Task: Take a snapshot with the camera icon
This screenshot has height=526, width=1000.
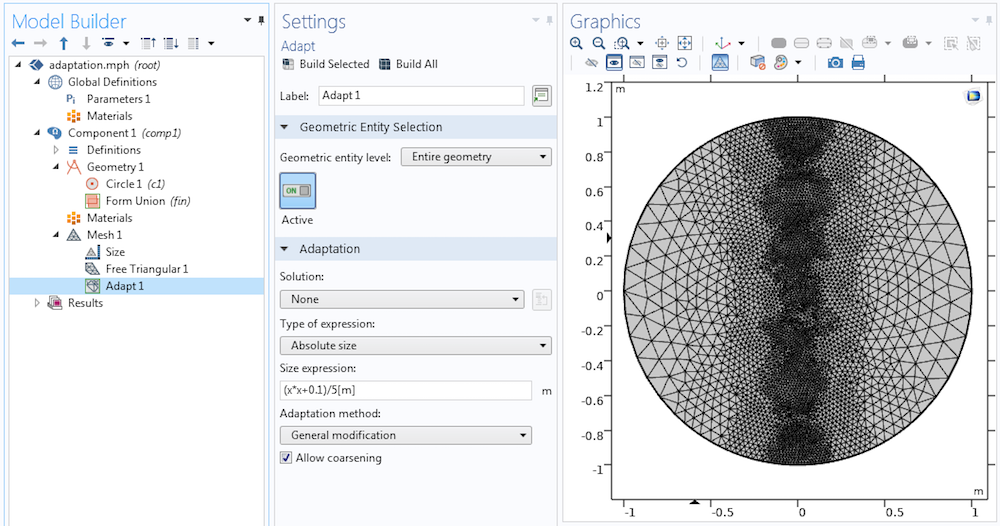Action: click(x=835, y=62)
